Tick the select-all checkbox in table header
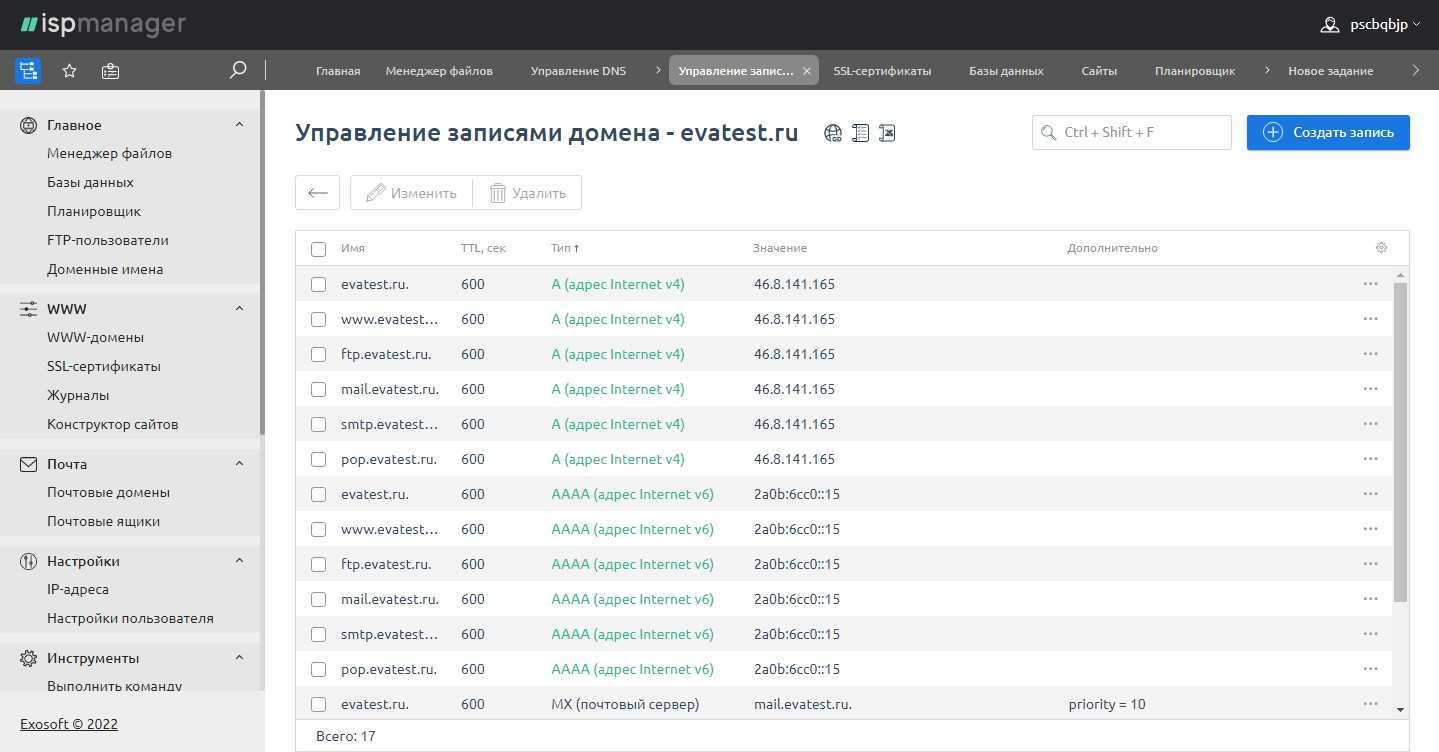The height and width of the screenshot is (752, 1439). click(318, 249)
